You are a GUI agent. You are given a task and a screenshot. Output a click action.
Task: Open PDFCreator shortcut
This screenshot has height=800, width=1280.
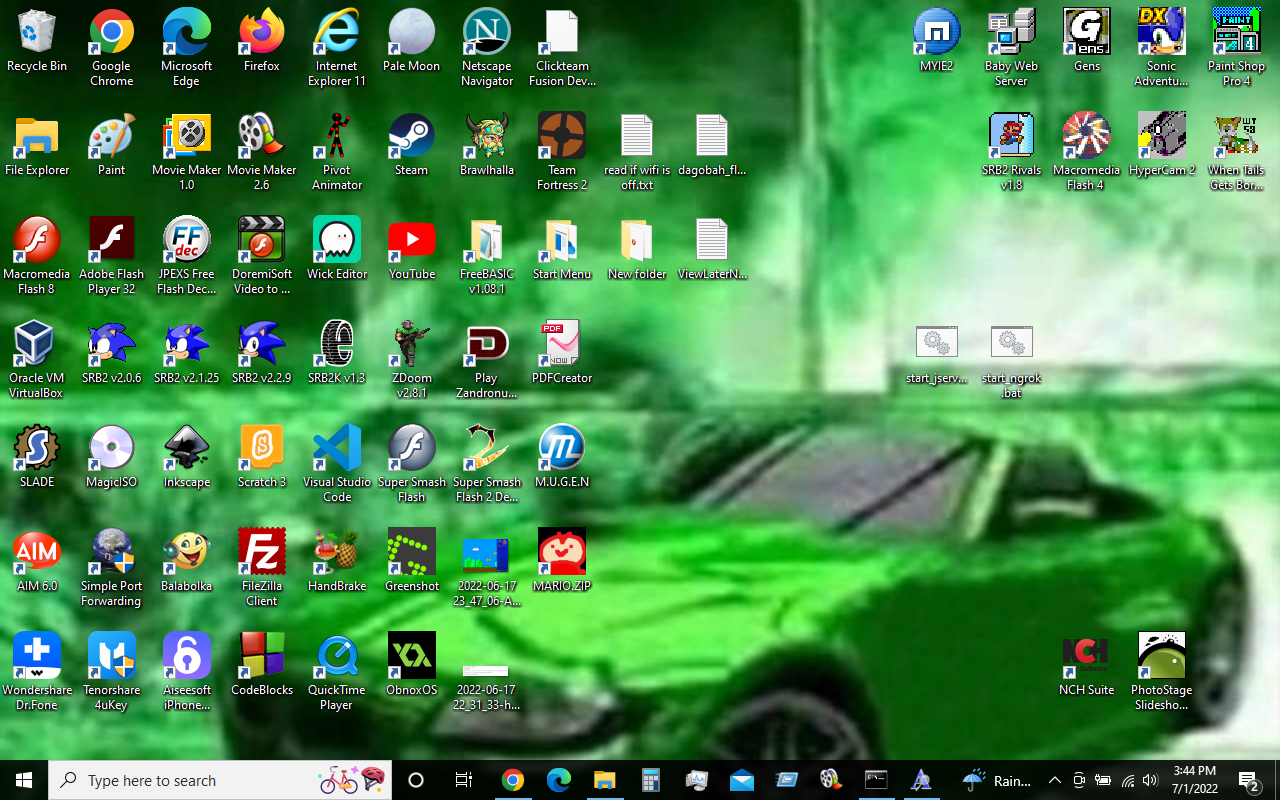[x=562, y=352]
